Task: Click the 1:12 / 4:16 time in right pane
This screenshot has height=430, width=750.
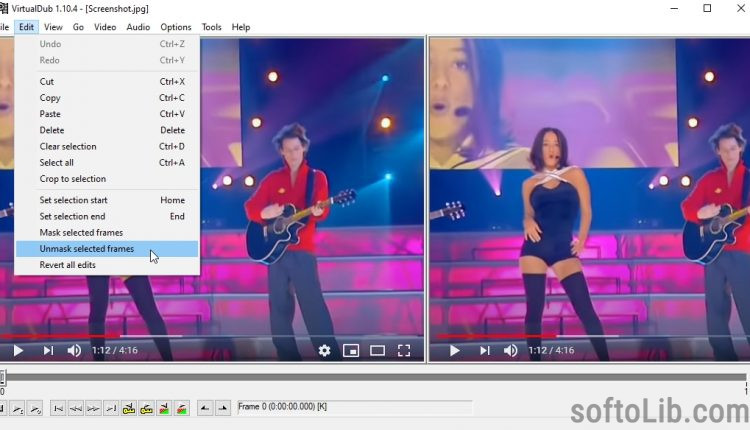Action: click(x=551, y=351)
